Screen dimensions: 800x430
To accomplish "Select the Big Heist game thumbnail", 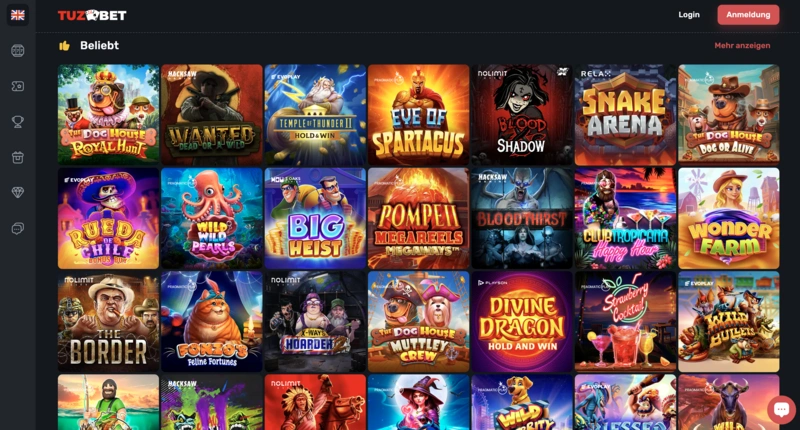I will [315, 218].
